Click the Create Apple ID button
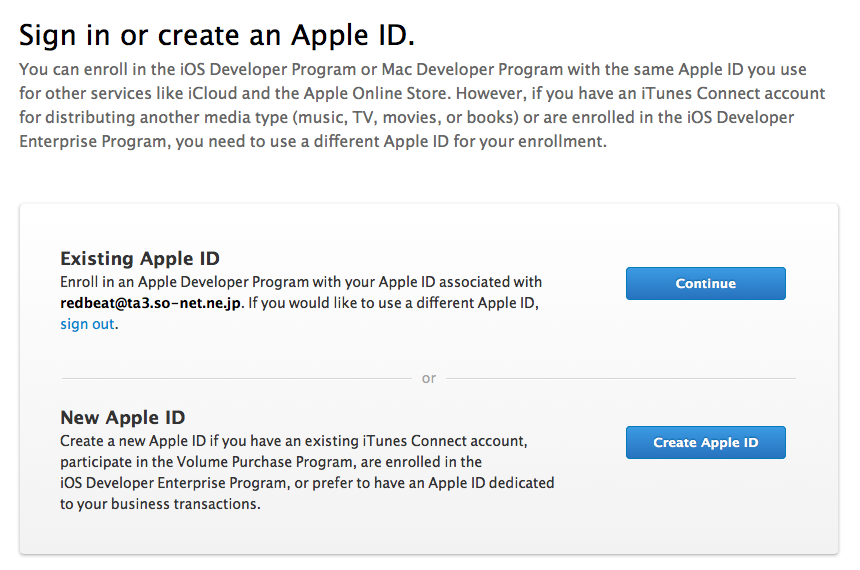 705,443
